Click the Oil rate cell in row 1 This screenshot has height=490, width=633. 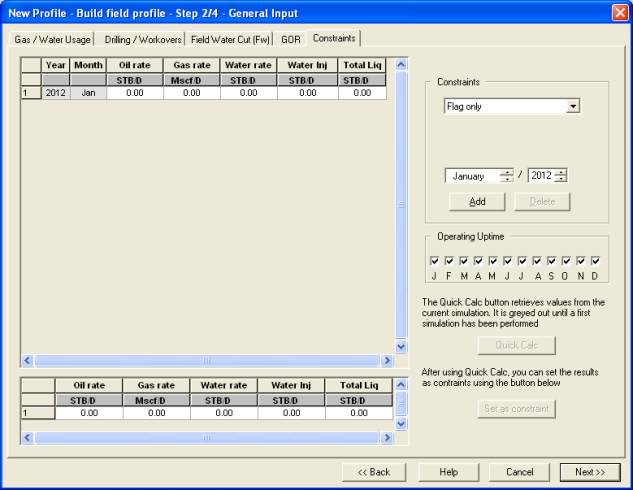(x=135, y=93)
